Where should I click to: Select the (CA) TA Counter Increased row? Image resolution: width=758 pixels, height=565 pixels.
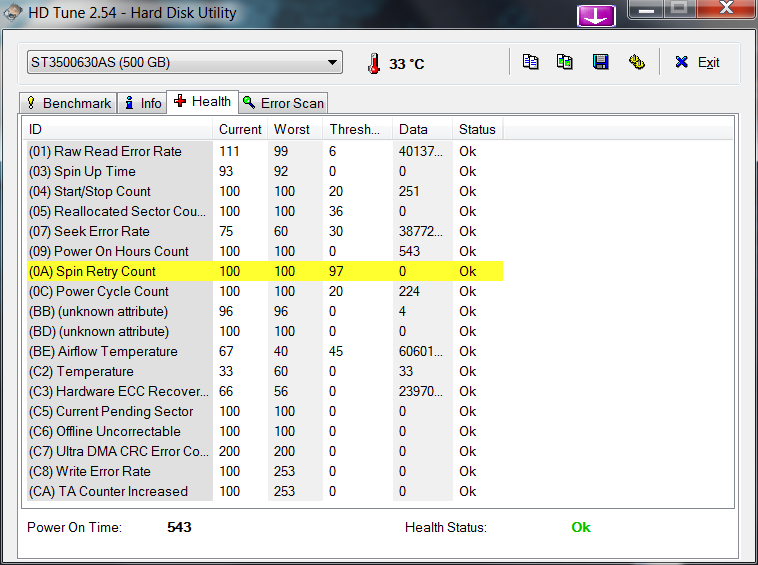(x=265, y=491)
